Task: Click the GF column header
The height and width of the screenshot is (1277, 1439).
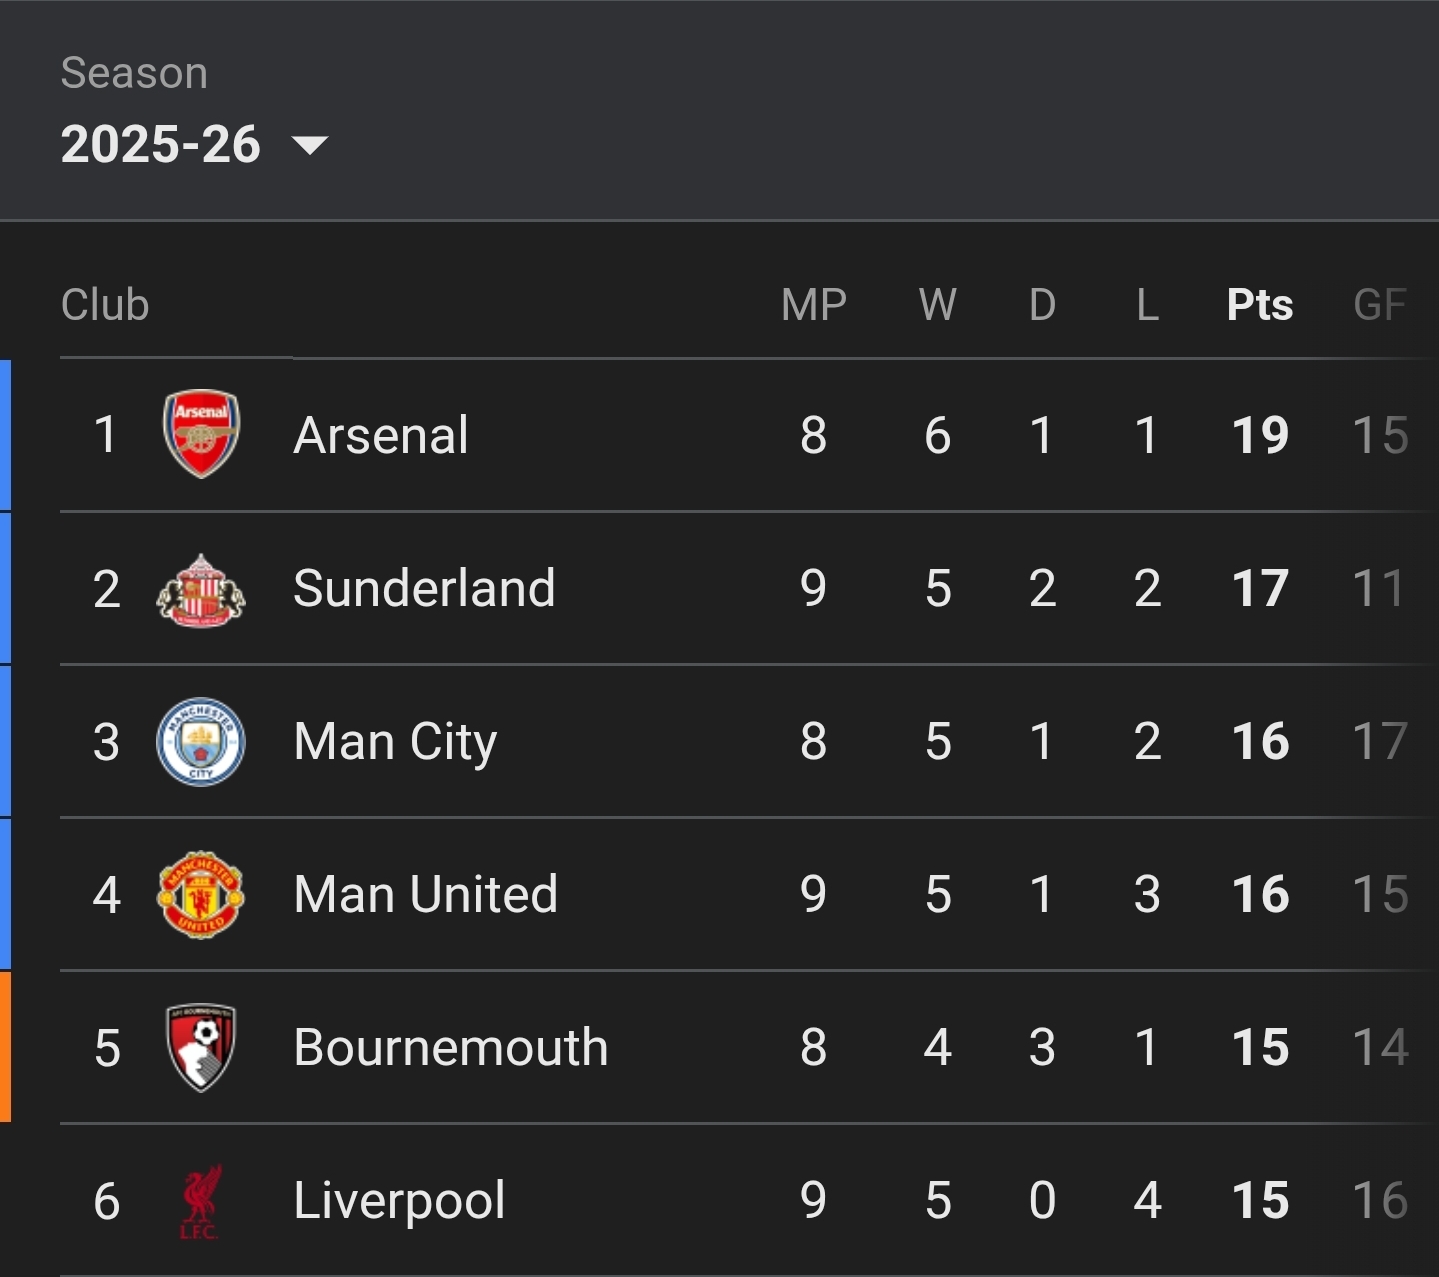Action: pyautogui.click(x=1380, y=305)
